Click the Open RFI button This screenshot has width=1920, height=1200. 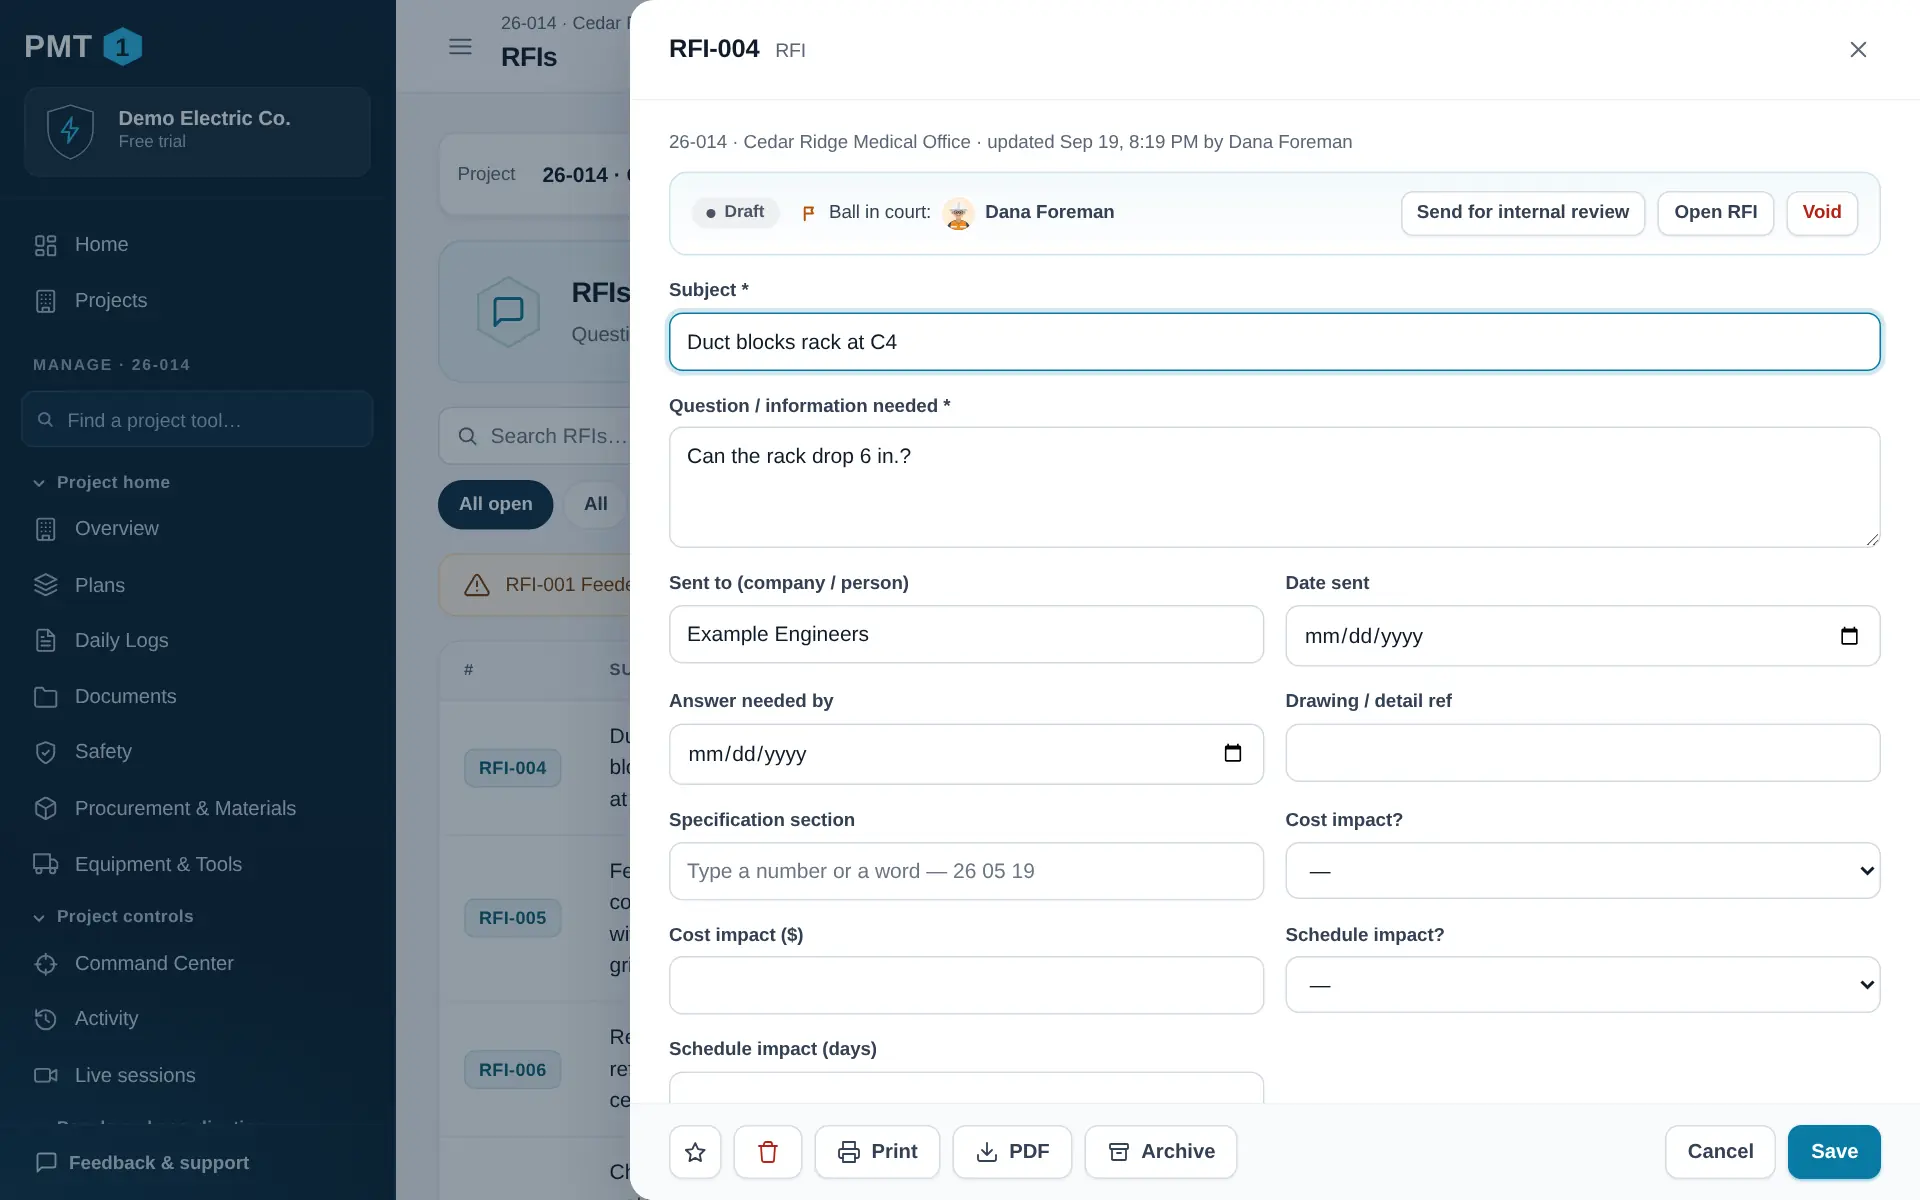1715,213
